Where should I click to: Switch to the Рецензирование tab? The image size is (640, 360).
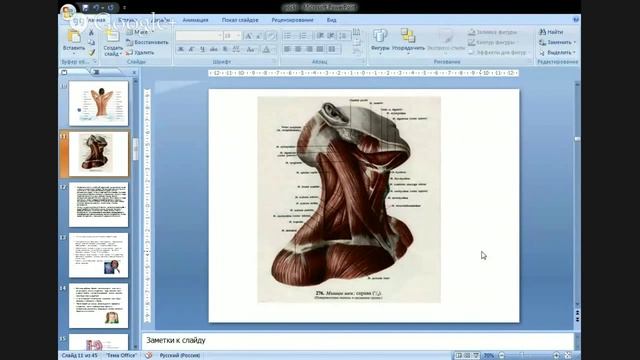point(293,20)
